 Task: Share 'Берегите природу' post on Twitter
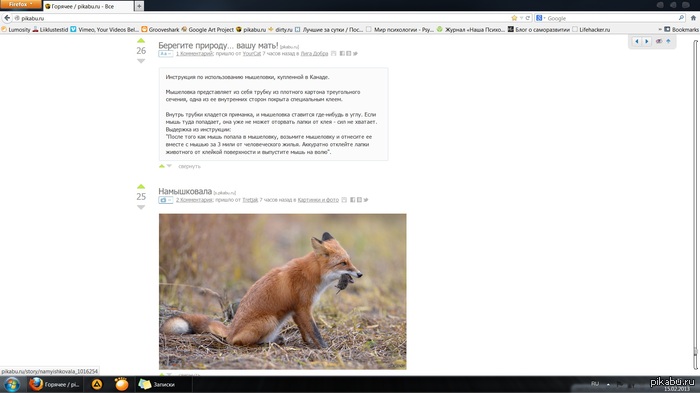(x=355, y=54)
